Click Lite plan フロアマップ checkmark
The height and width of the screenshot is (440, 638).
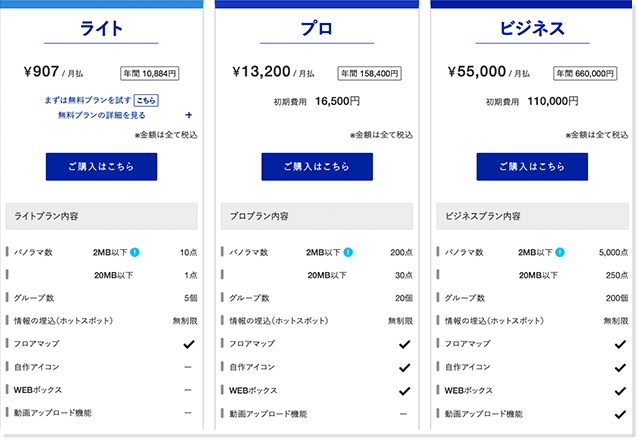tap(188, 344)
